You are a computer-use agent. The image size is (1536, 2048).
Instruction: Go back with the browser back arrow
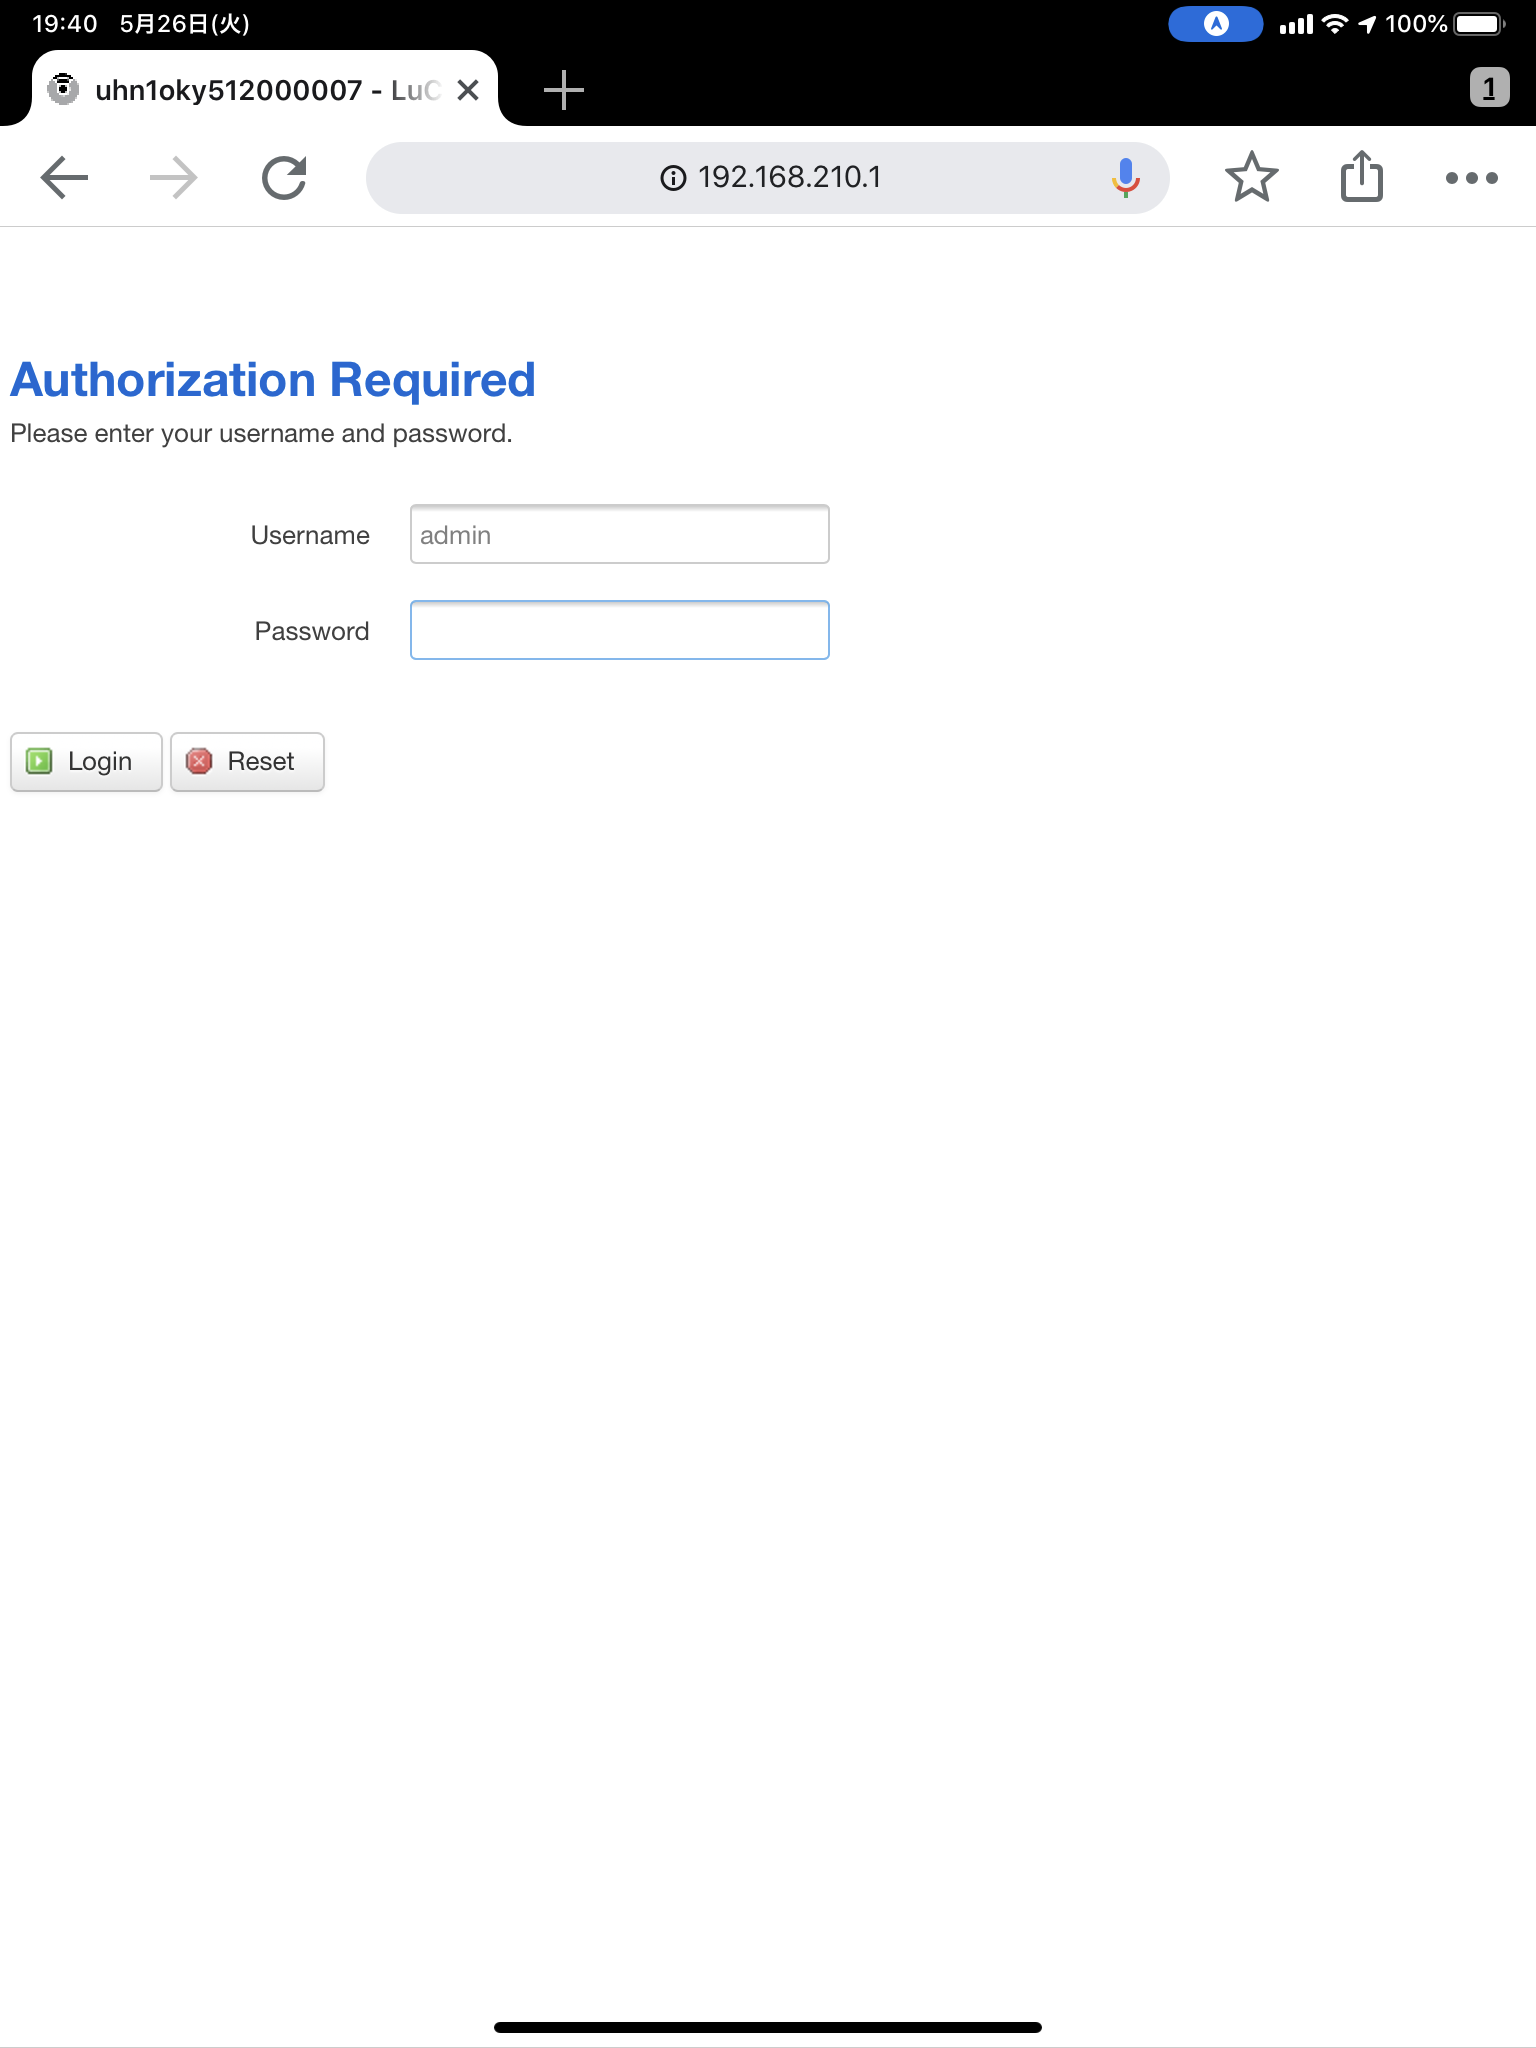65,178
